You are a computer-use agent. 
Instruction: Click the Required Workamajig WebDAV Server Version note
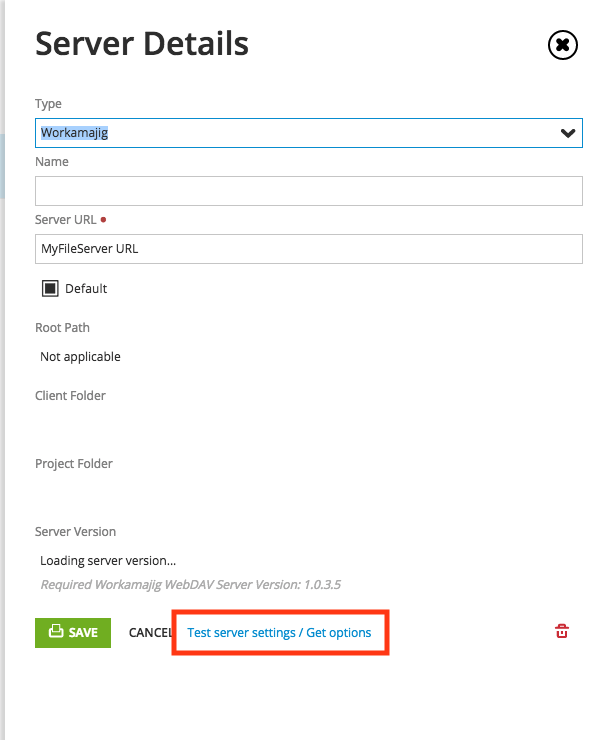click(191, 585)
